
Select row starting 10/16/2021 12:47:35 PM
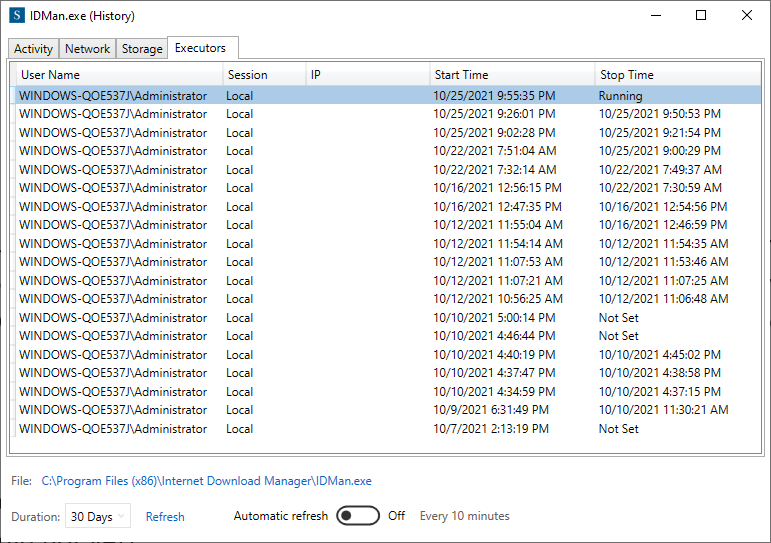(x=387, y=207)
